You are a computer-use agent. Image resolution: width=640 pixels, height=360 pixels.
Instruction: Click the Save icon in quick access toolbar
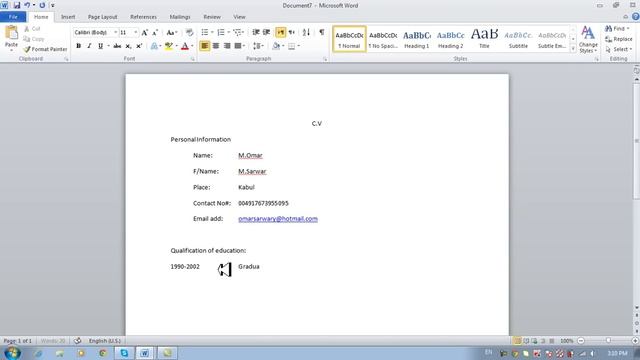17,5
